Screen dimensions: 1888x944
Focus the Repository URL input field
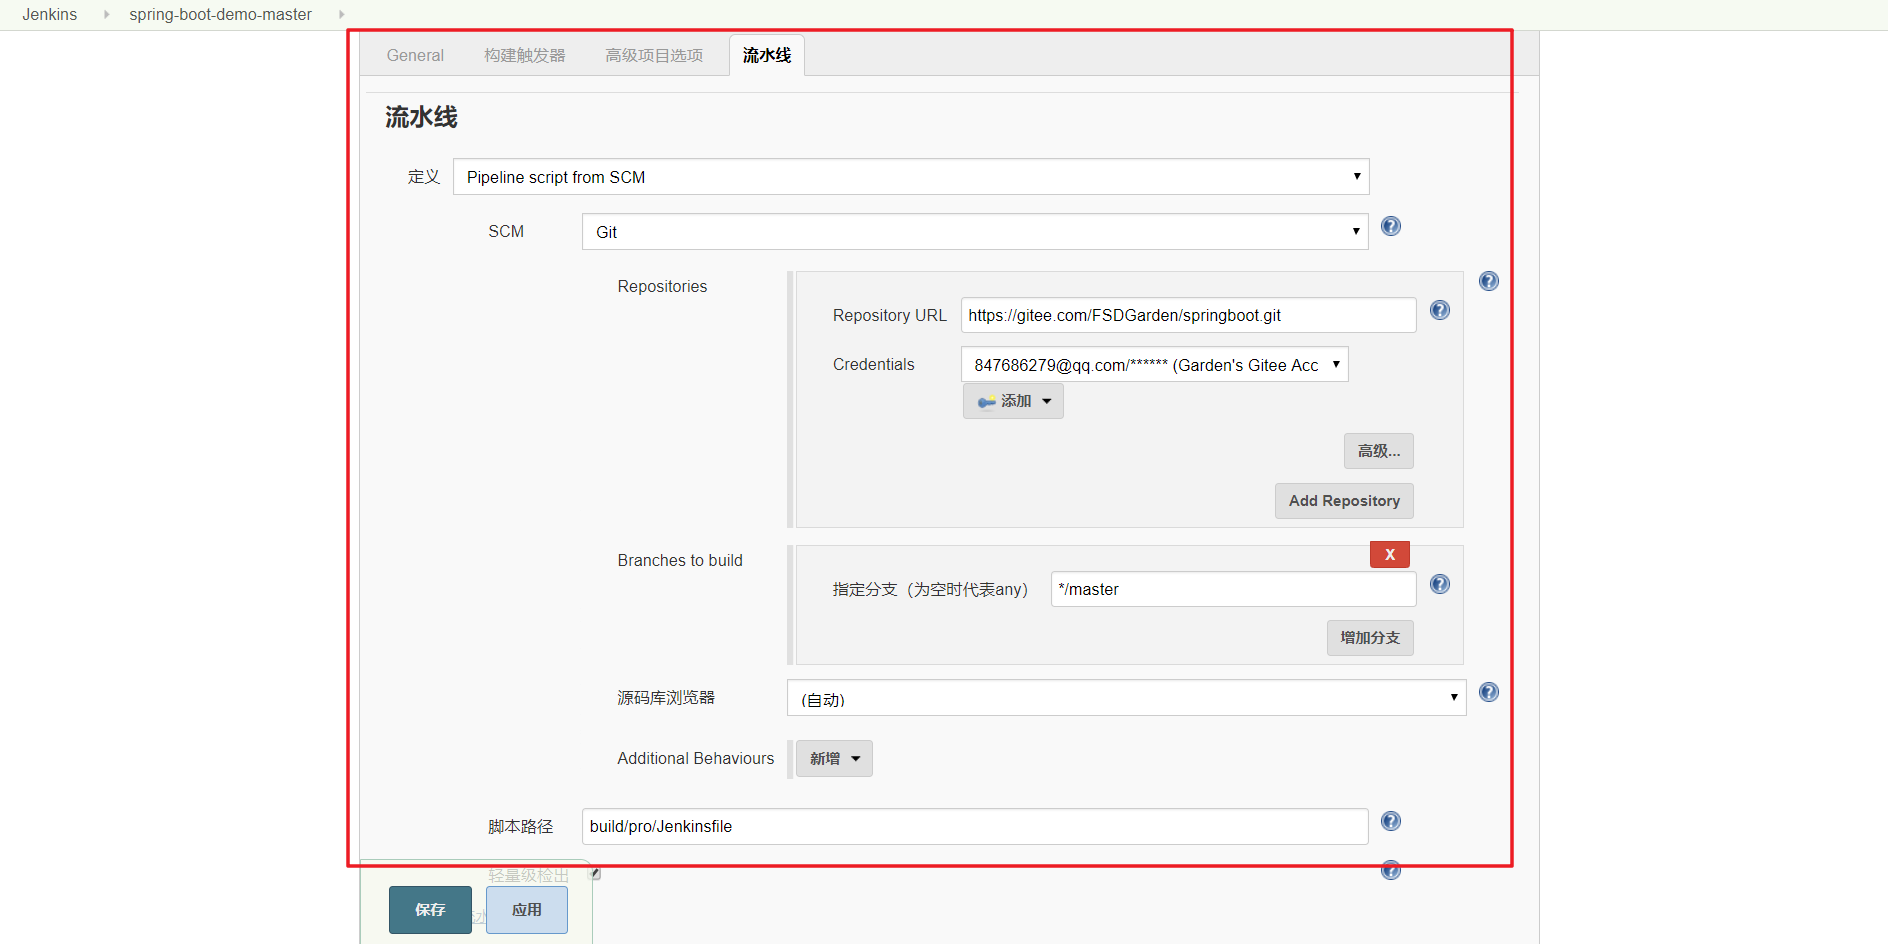1188,315
